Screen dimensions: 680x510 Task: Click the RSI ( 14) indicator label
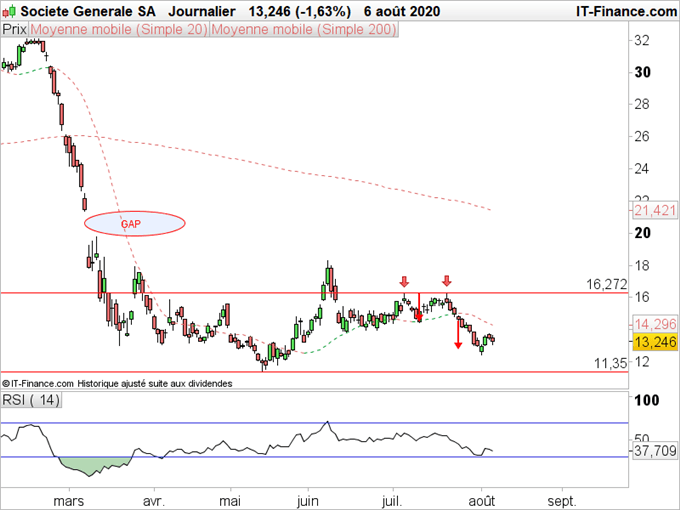[x=31, y=399]
